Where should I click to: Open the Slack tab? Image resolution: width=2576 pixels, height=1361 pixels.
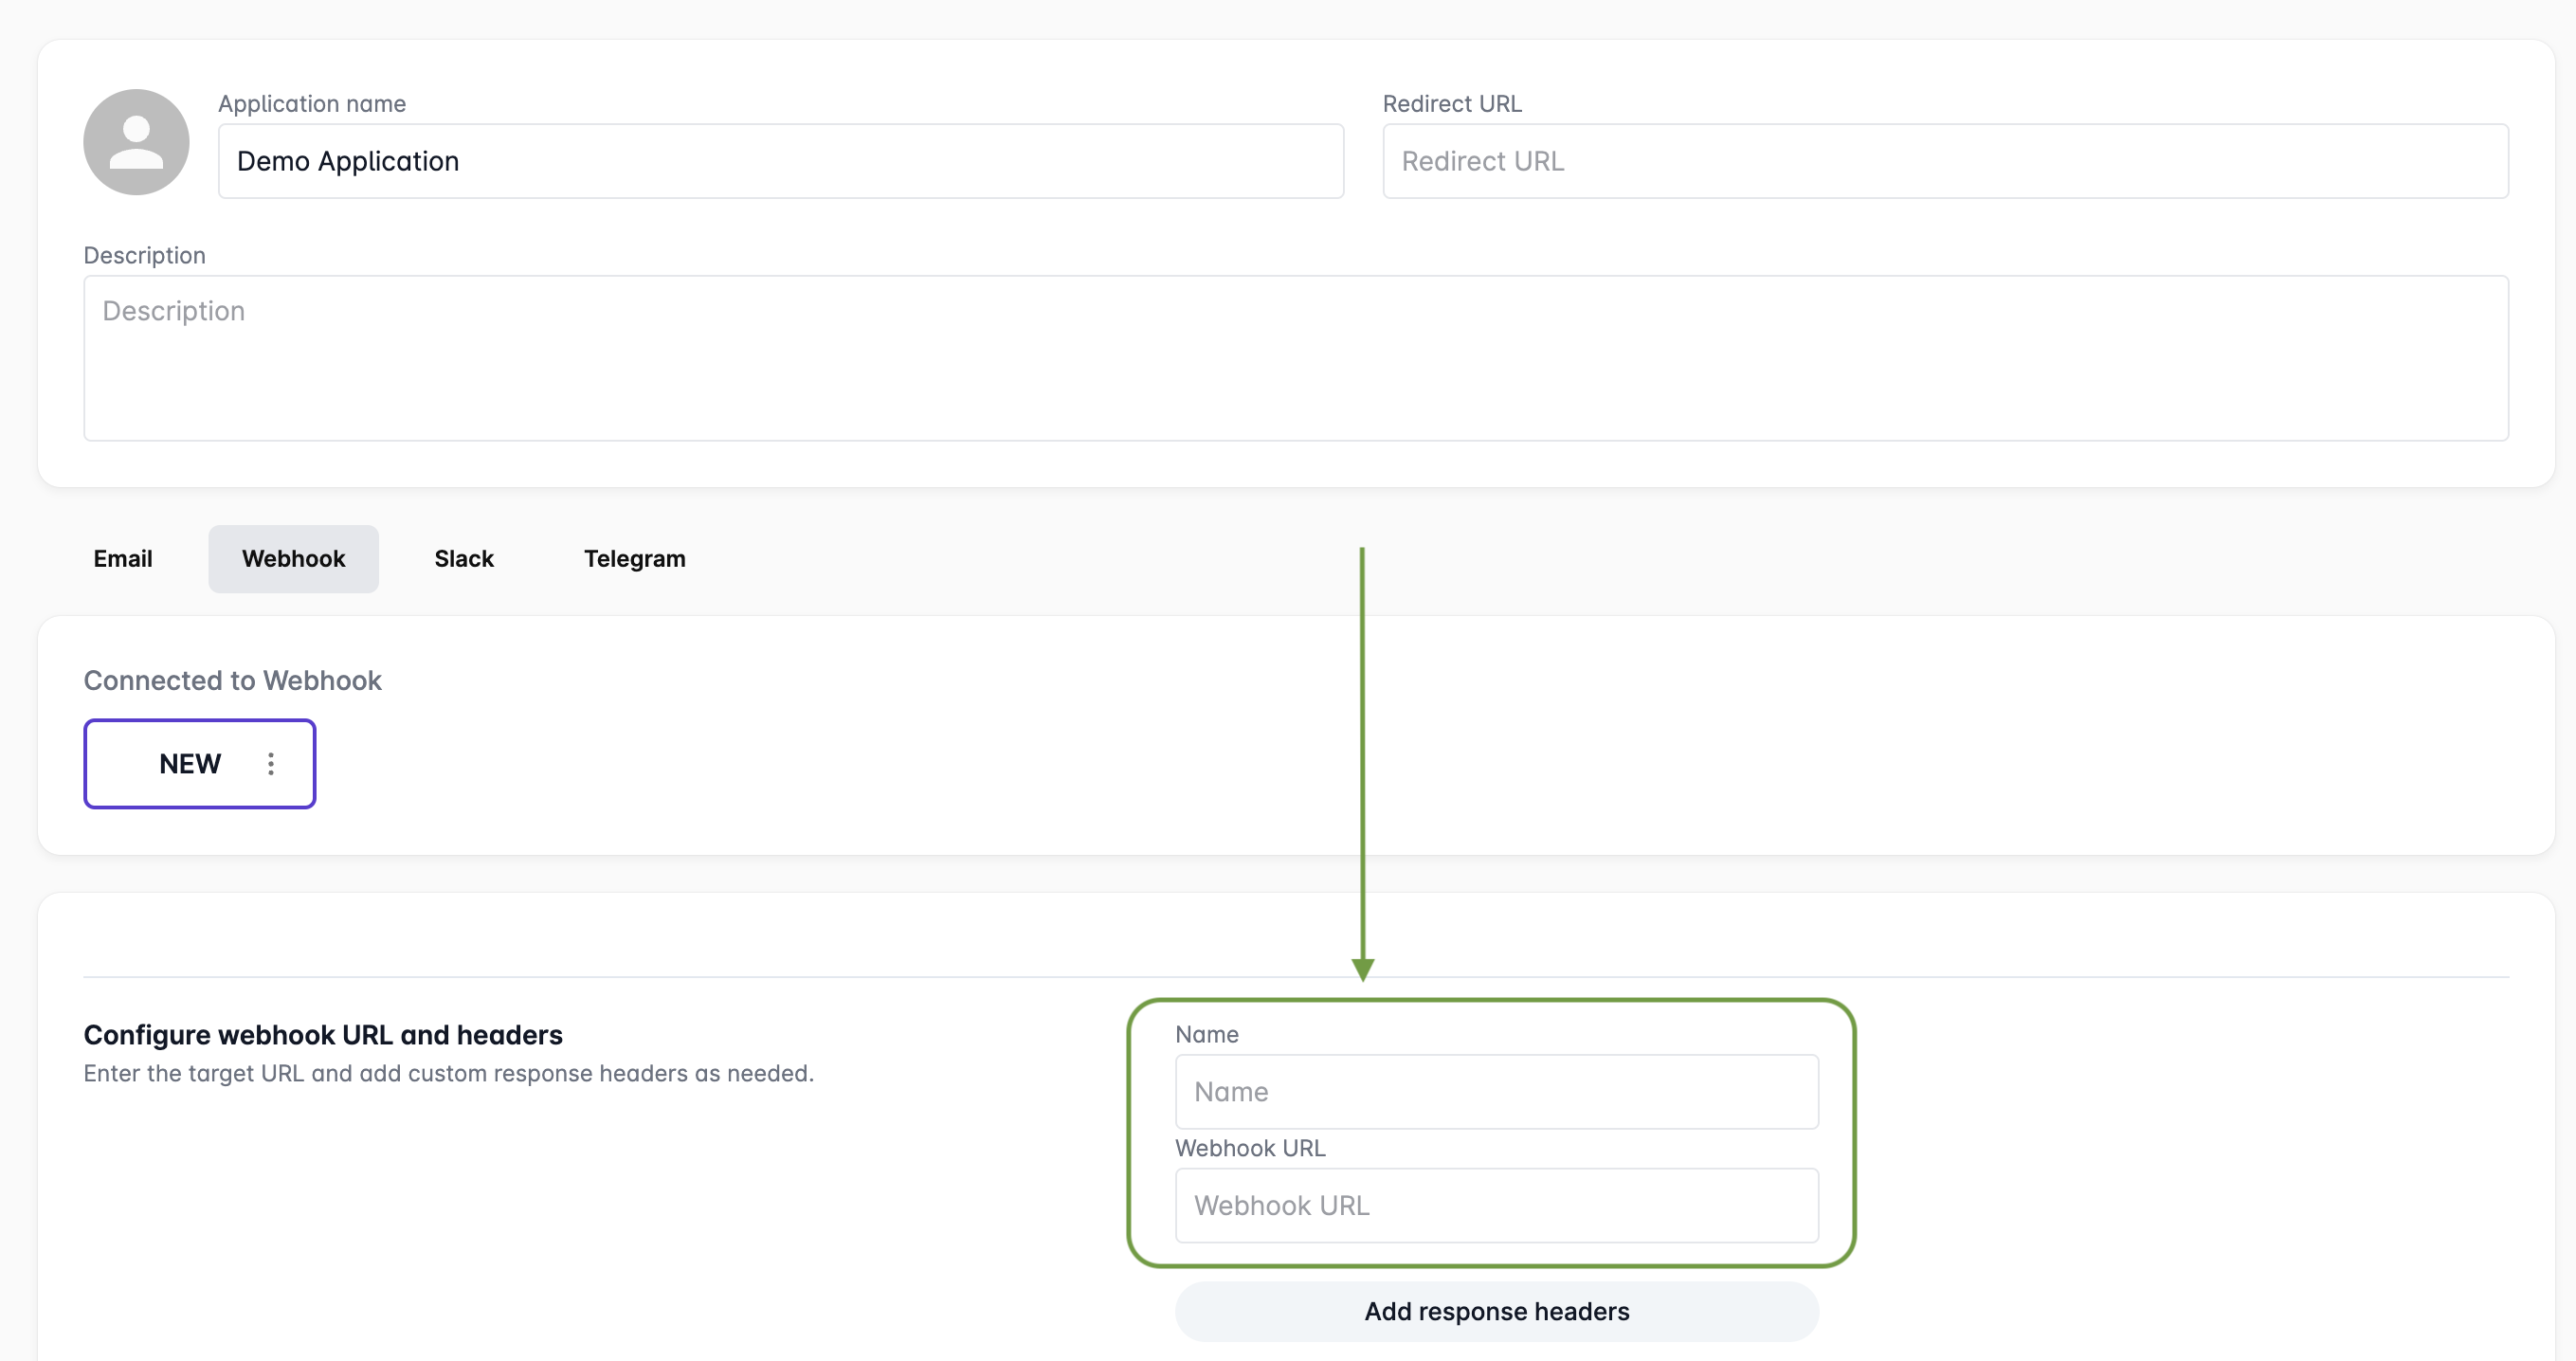[x=464, y=559]
